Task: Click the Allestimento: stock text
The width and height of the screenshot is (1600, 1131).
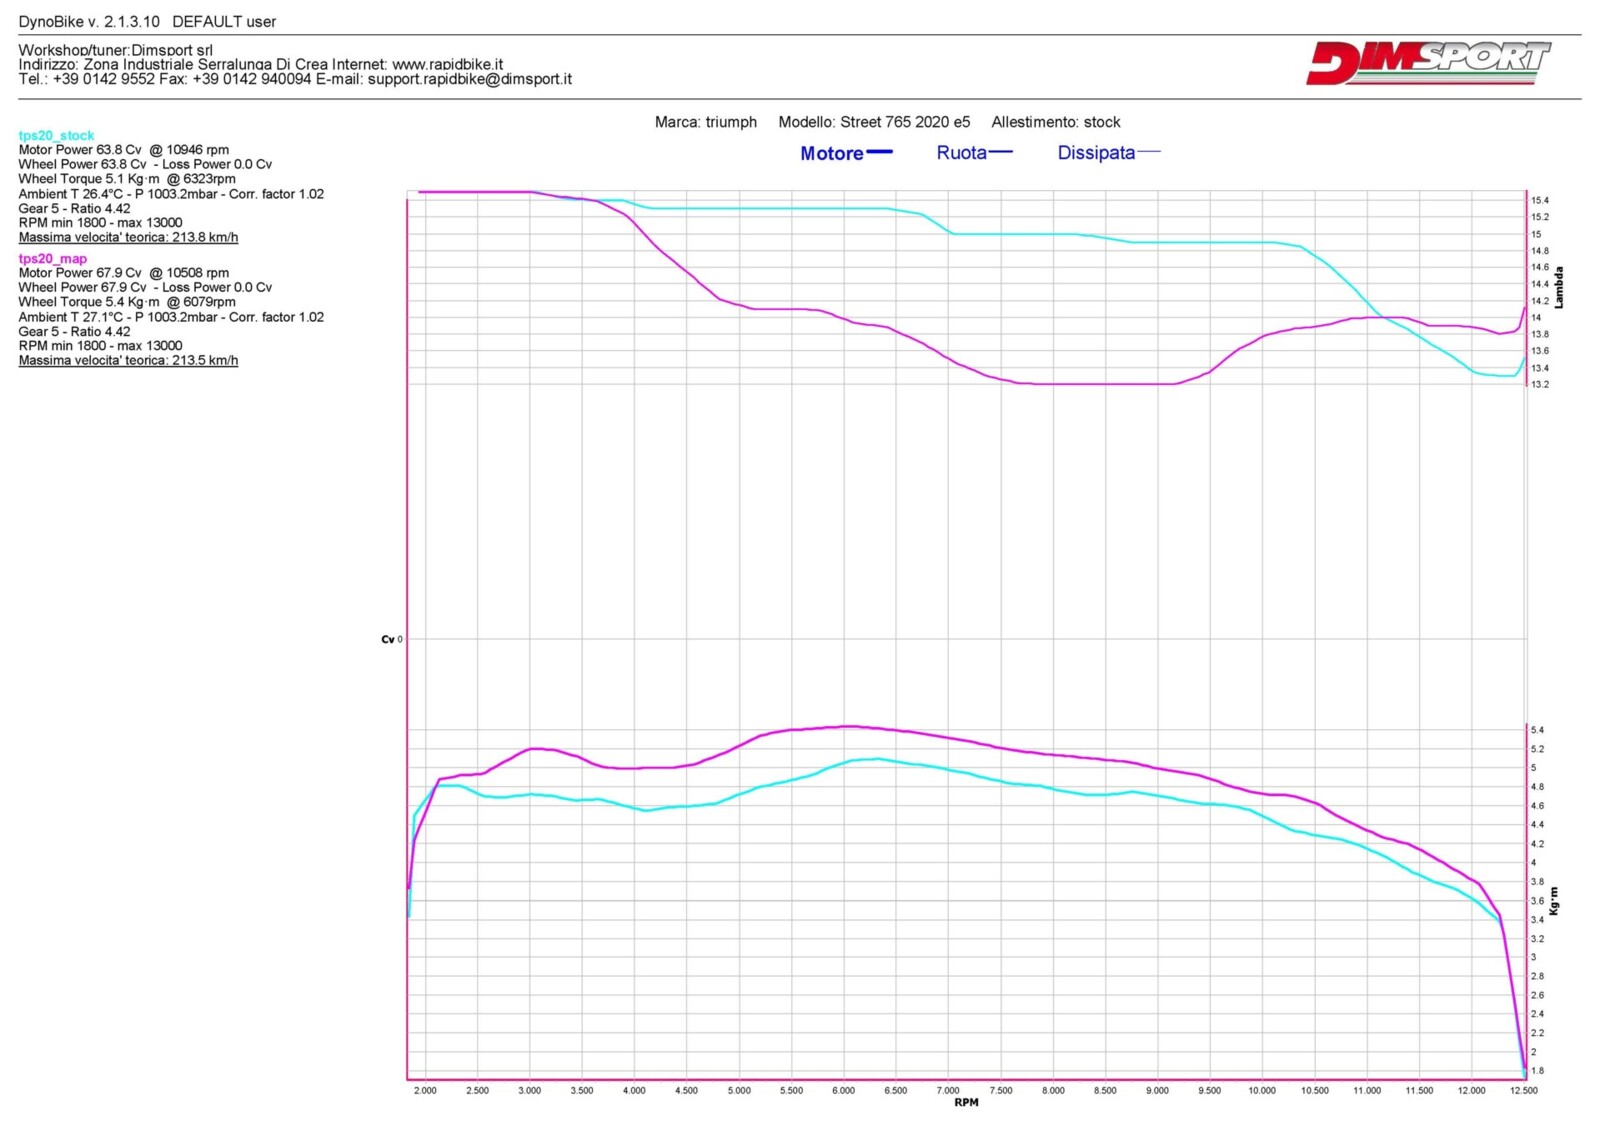Action: tap(1055, 122)
